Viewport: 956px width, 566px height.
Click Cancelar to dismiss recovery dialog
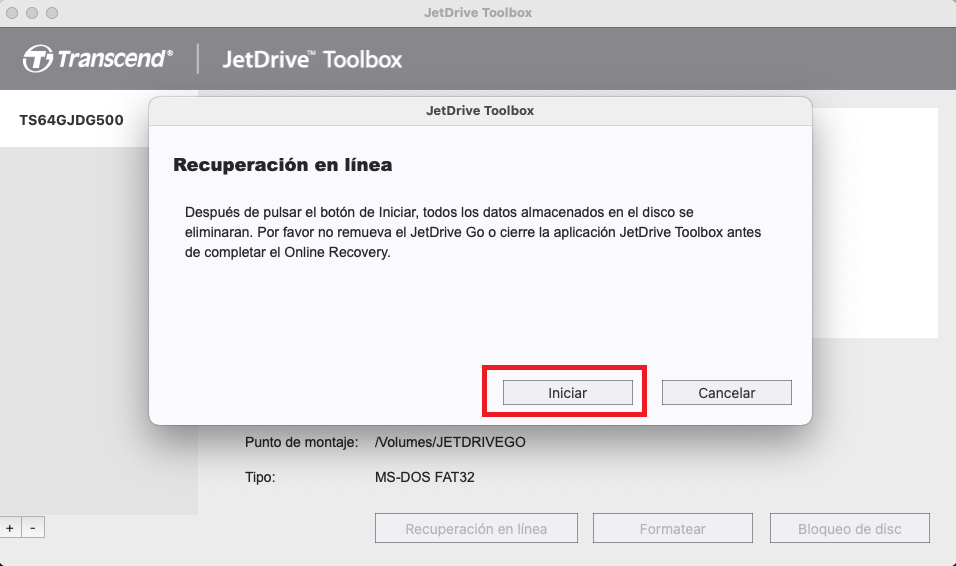[x=727, y=393]
